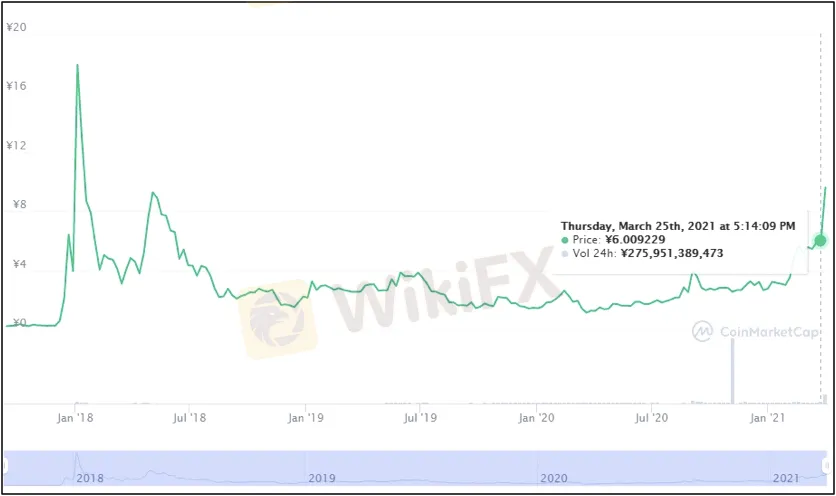Select 2021 in the range navigator

[x=785, y=478]
